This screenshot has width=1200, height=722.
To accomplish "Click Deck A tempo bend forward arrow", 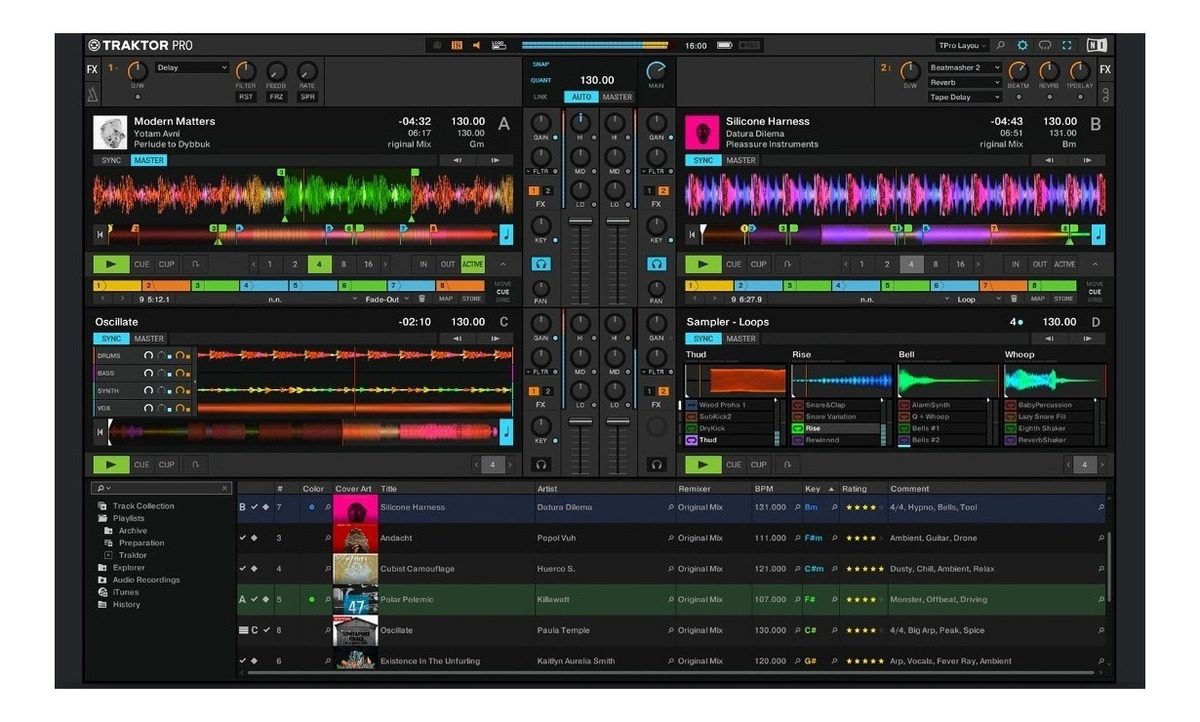I will tap(495, 160).
